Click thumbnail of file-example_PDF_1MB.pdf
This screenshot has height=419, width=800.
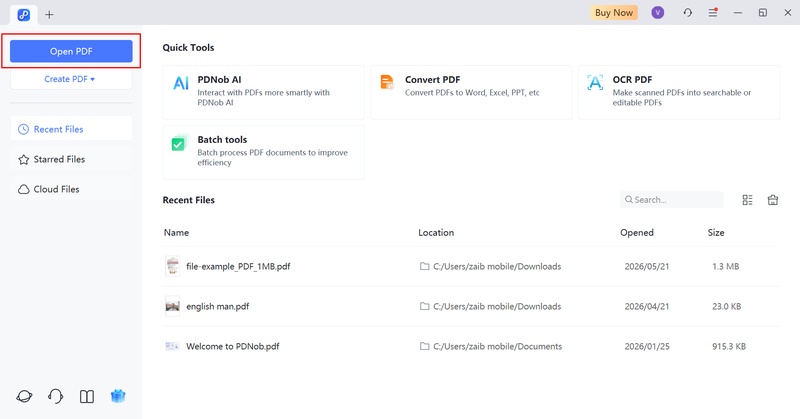(x=172, y=266)
